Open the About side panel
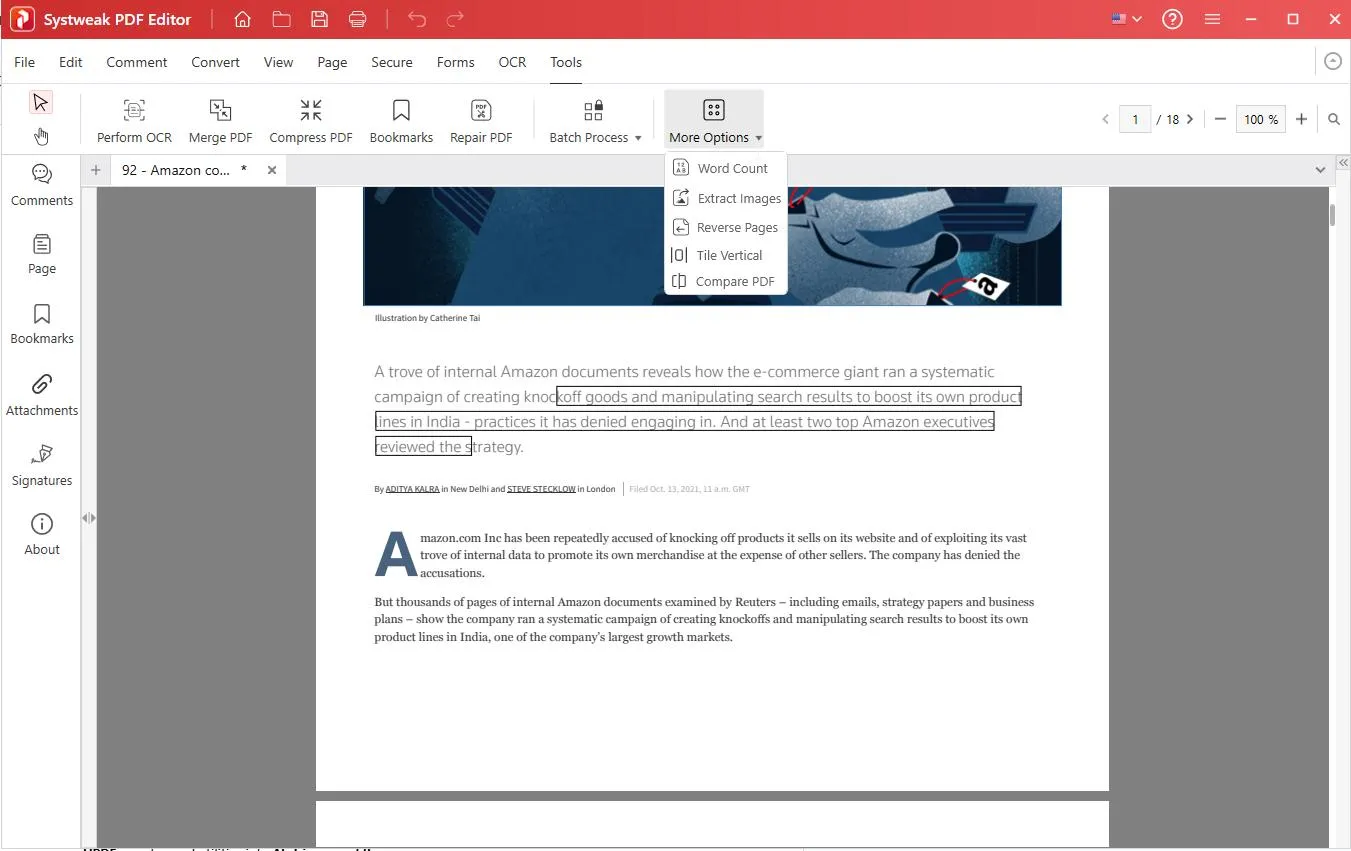Viewport: 1351px width, 851px height. [x=41, y=535]
